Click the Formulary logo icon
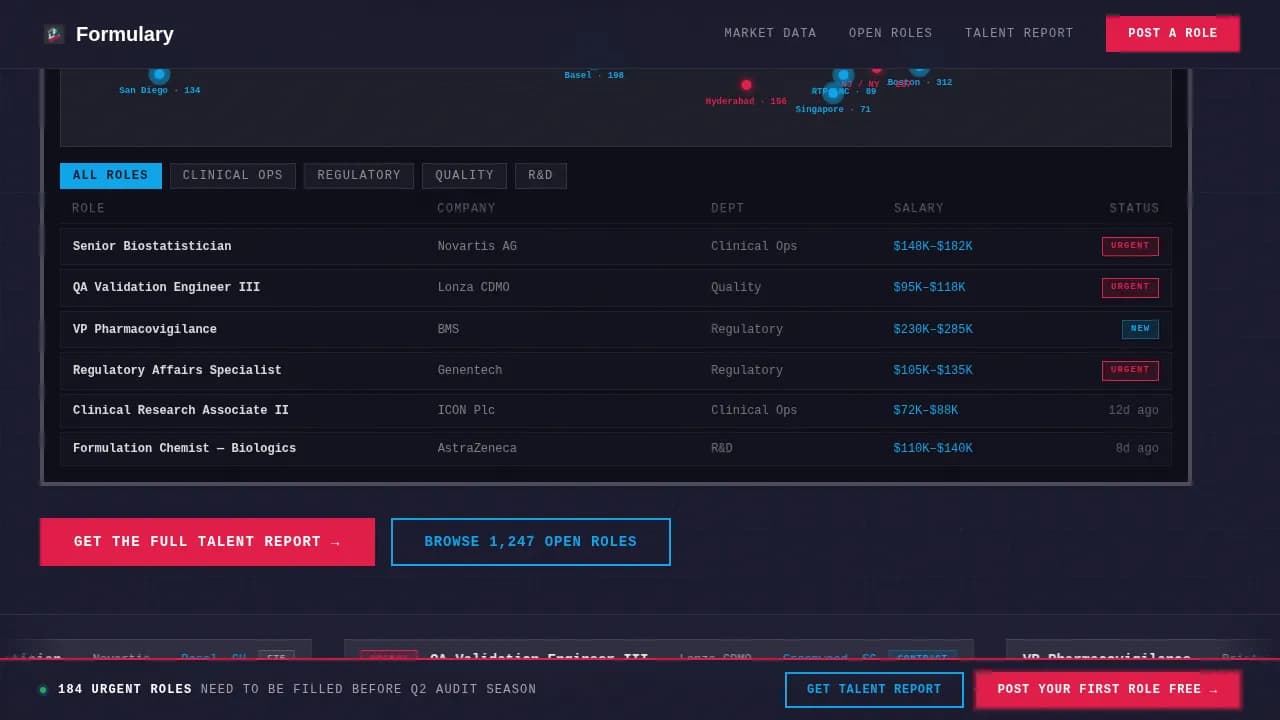Image resolution: width=1280 pixels, height=720 pixels. [x=54, y=34]
